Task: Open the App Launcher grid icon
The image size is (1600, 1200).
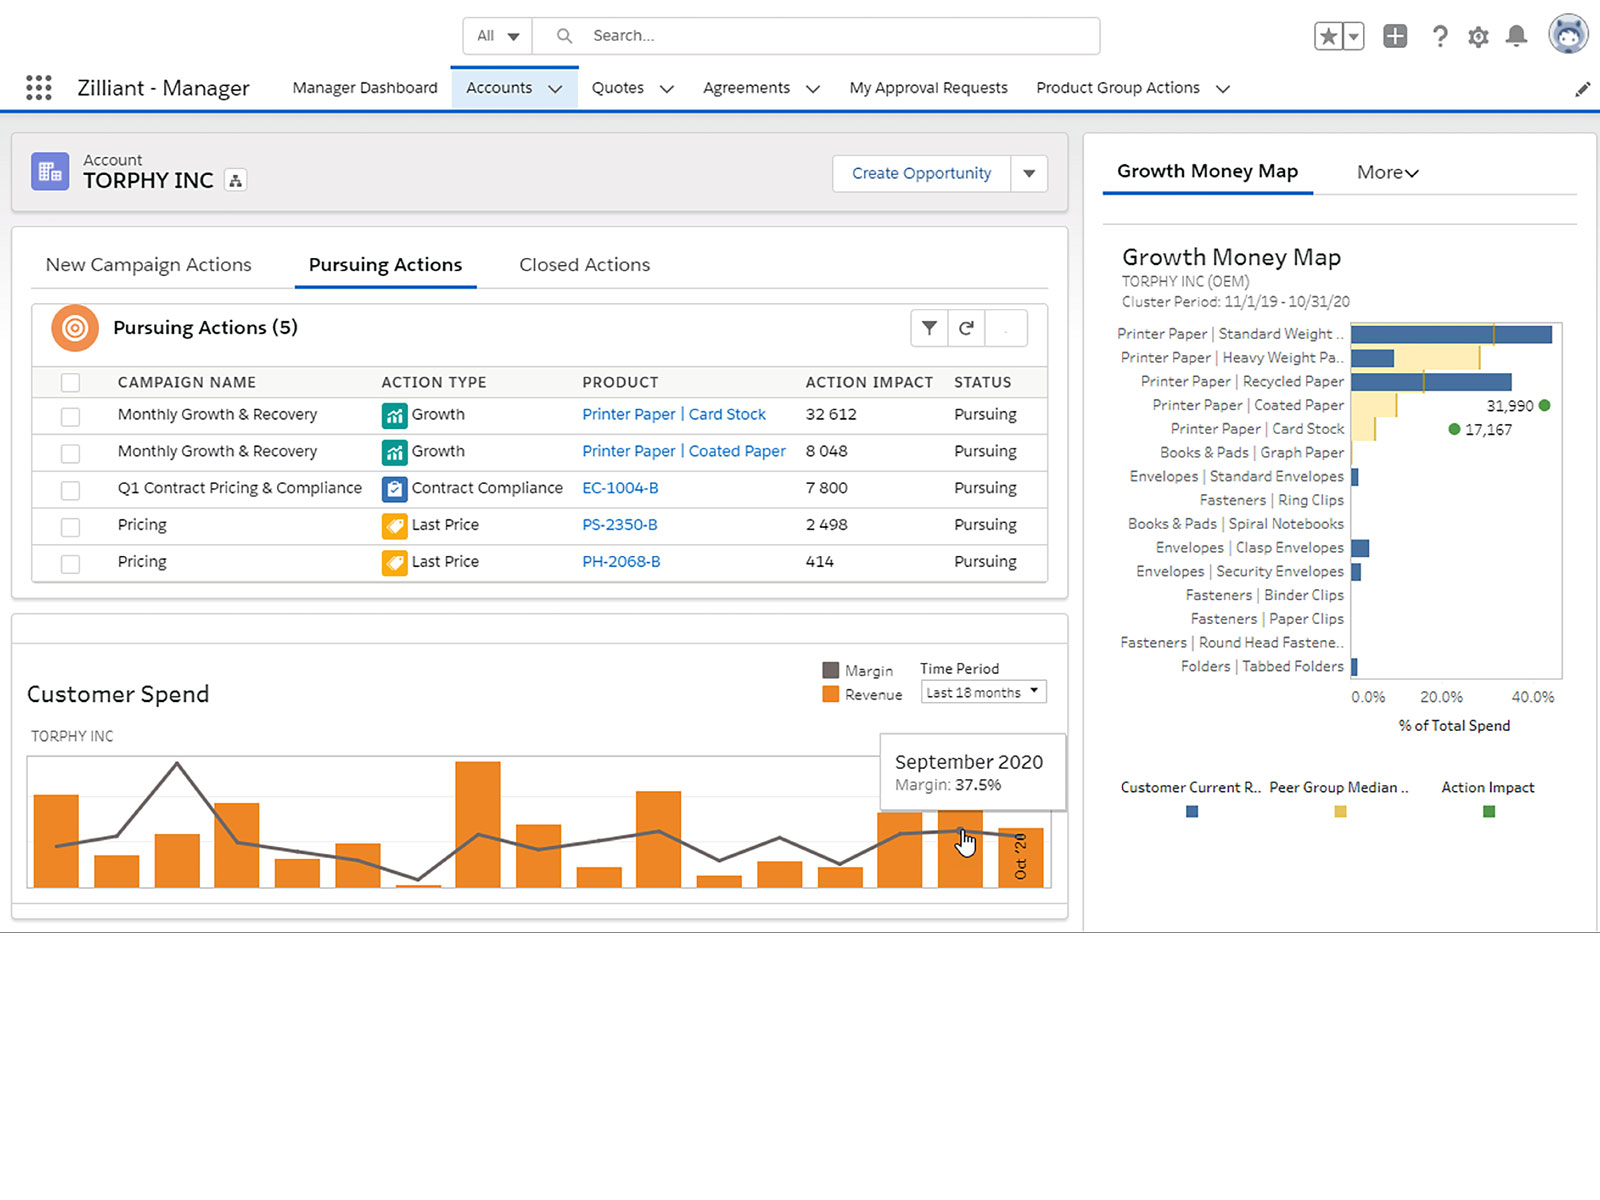Action: point(38,88)
